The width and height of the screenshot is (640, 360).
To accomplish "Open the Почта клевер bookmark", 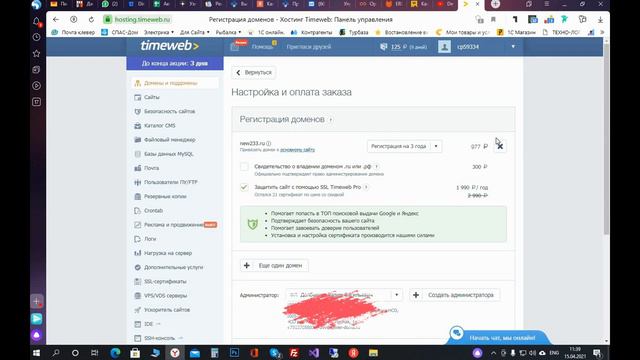I will [x=73, y=32].
